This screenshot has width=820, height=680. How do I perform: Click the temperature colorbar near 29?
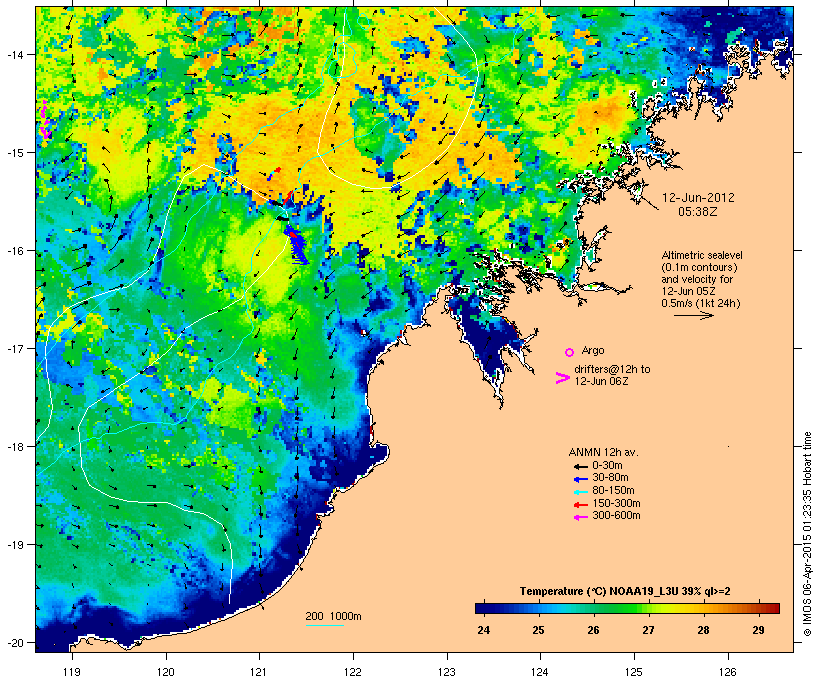(758, 608)
